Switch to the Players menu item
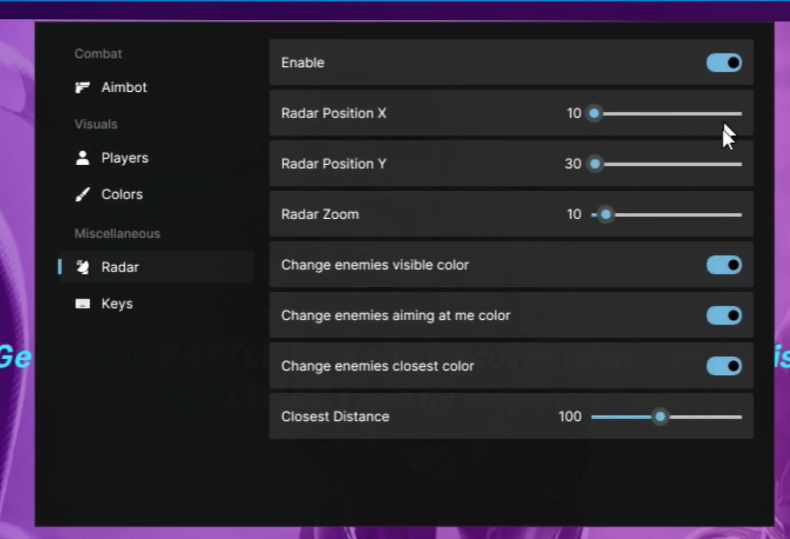 [x=125, y=158]
